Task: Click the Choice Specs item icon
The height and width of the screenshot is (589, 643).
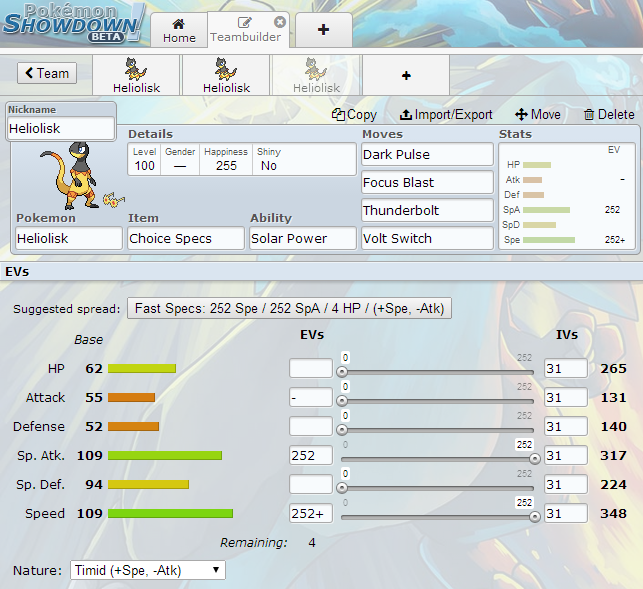Action: click(x=113, y=200)
